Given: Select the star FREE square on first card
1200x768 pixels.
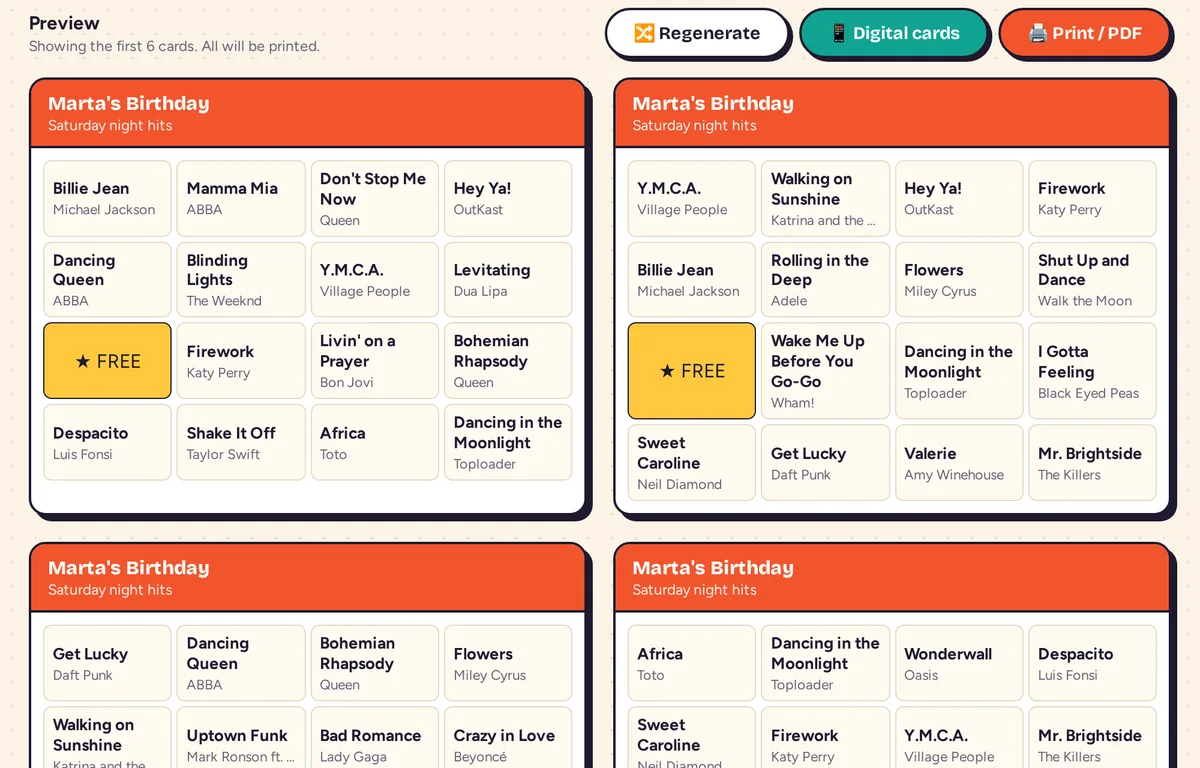Looking at the screenshot, I should pos(108,361).
